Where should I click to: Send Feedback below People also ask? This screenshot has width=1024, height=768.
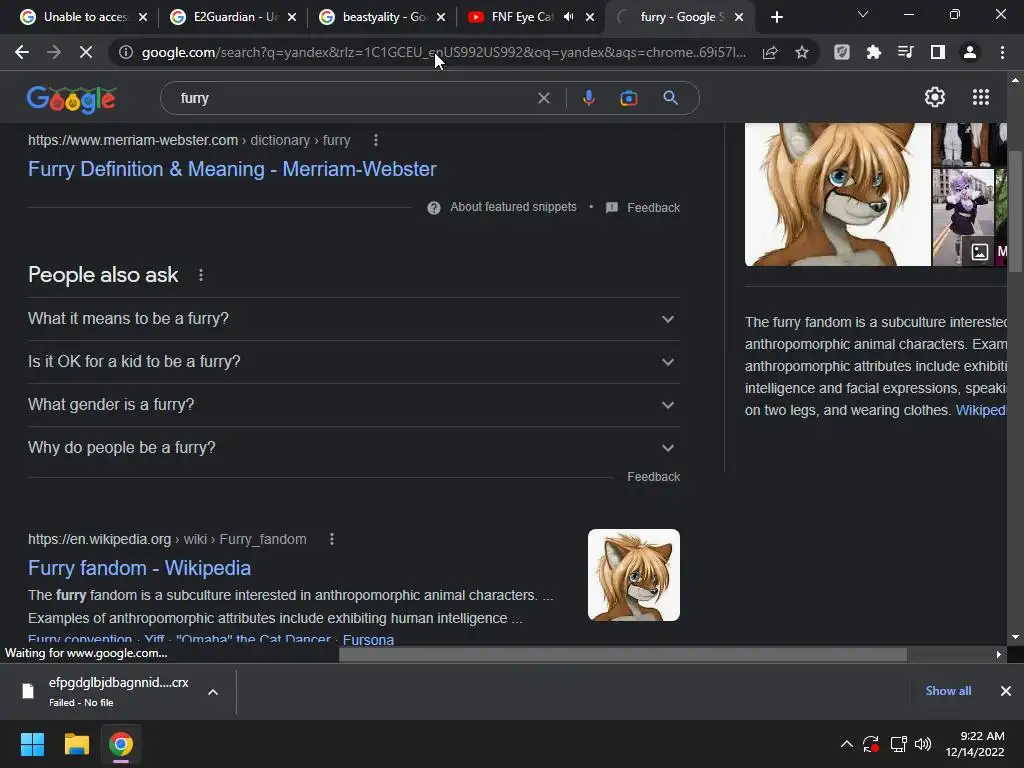pos(653,477)
